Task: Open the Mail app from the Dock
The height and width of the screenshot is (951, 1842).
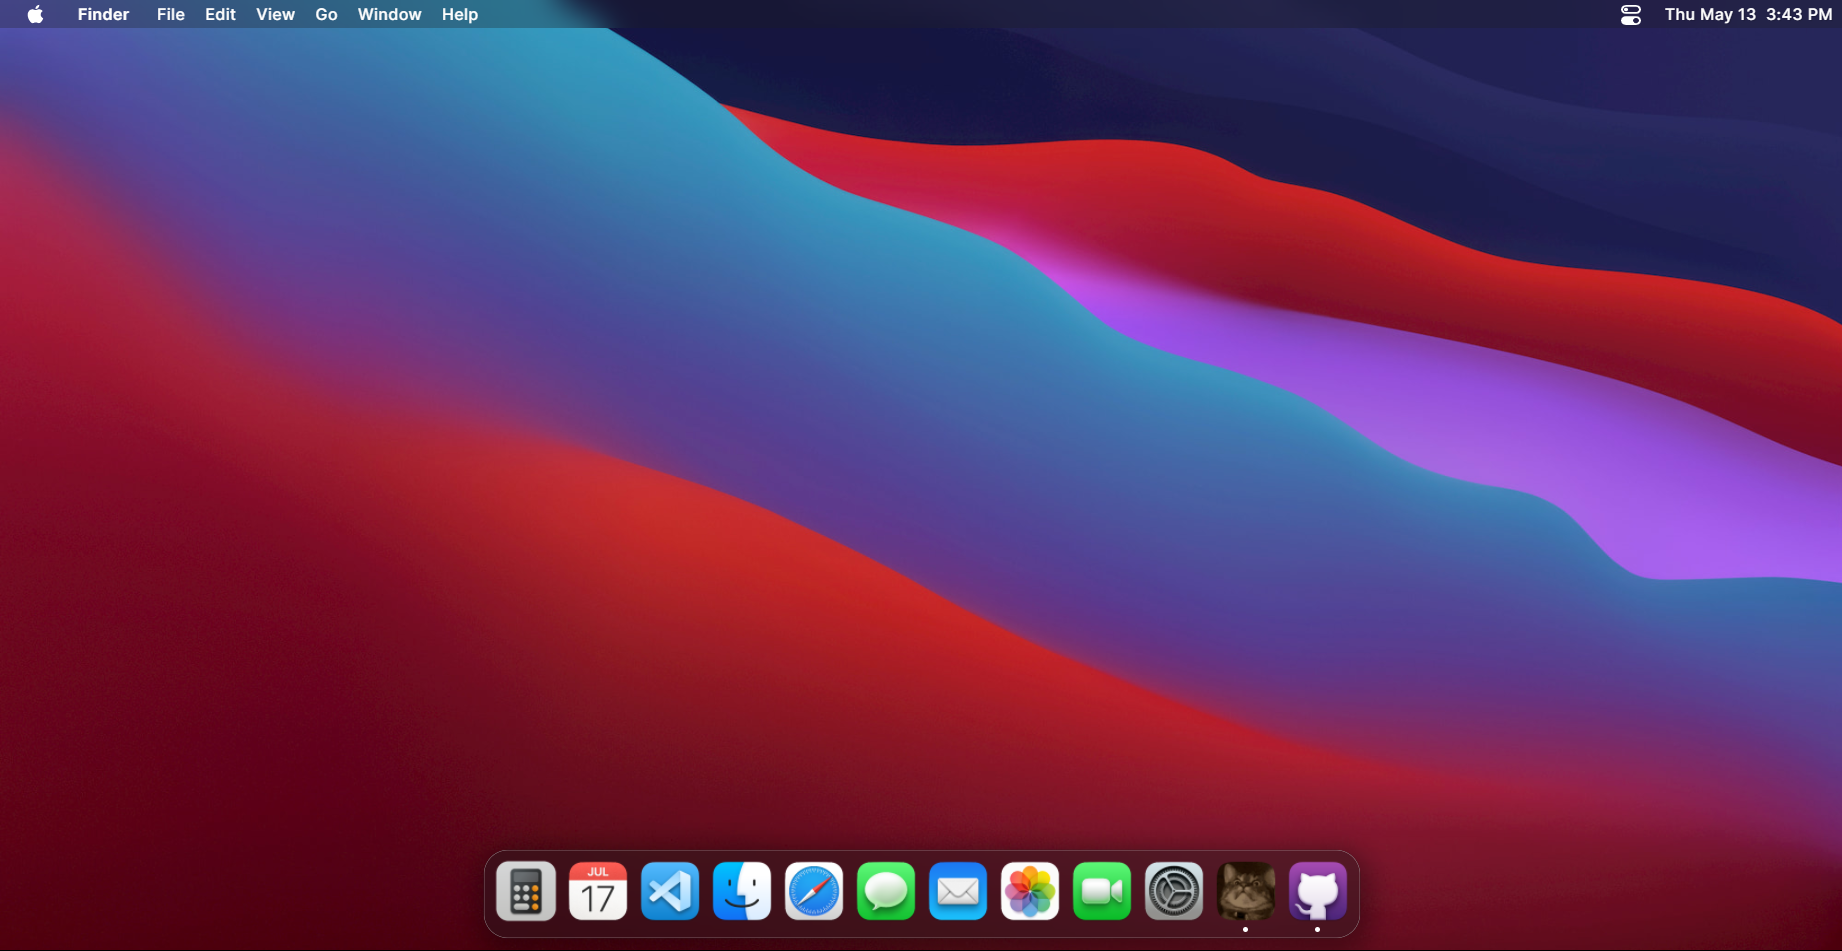Action: coord(957,891)
